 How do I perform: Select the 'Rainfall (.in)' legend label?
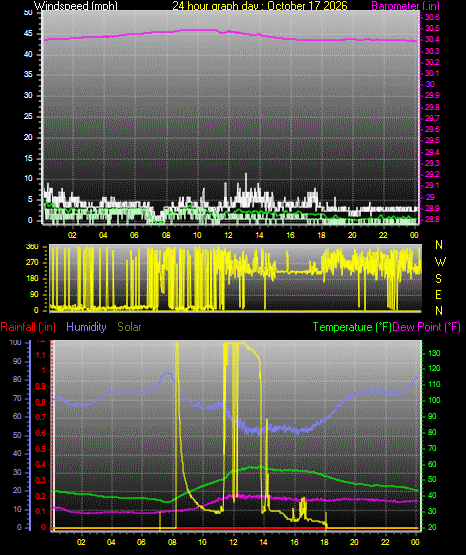28,327
